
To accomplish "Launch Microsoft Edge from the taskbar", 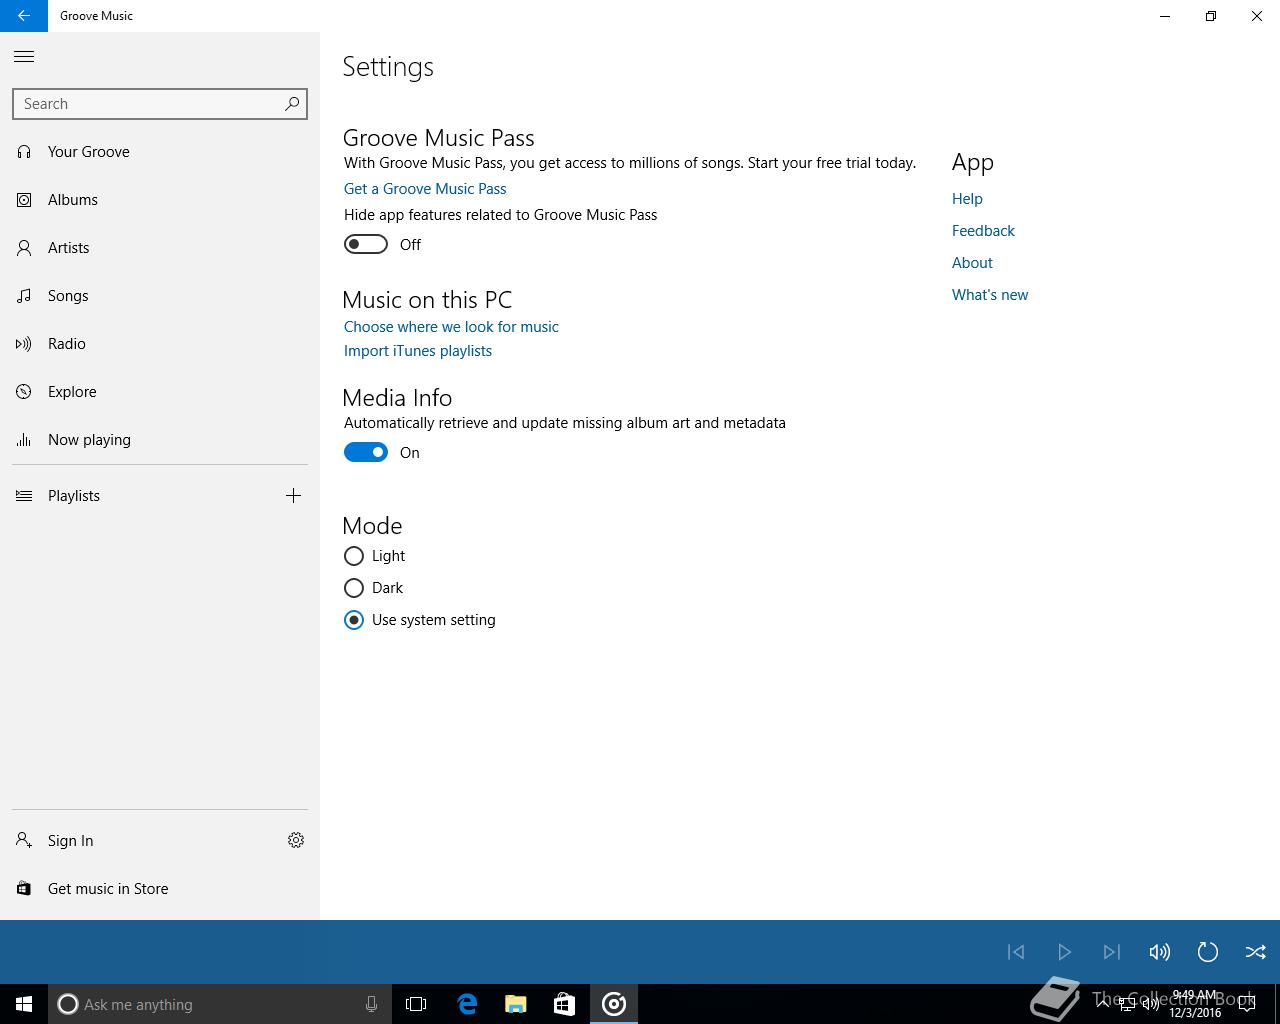I will 466,1004.
